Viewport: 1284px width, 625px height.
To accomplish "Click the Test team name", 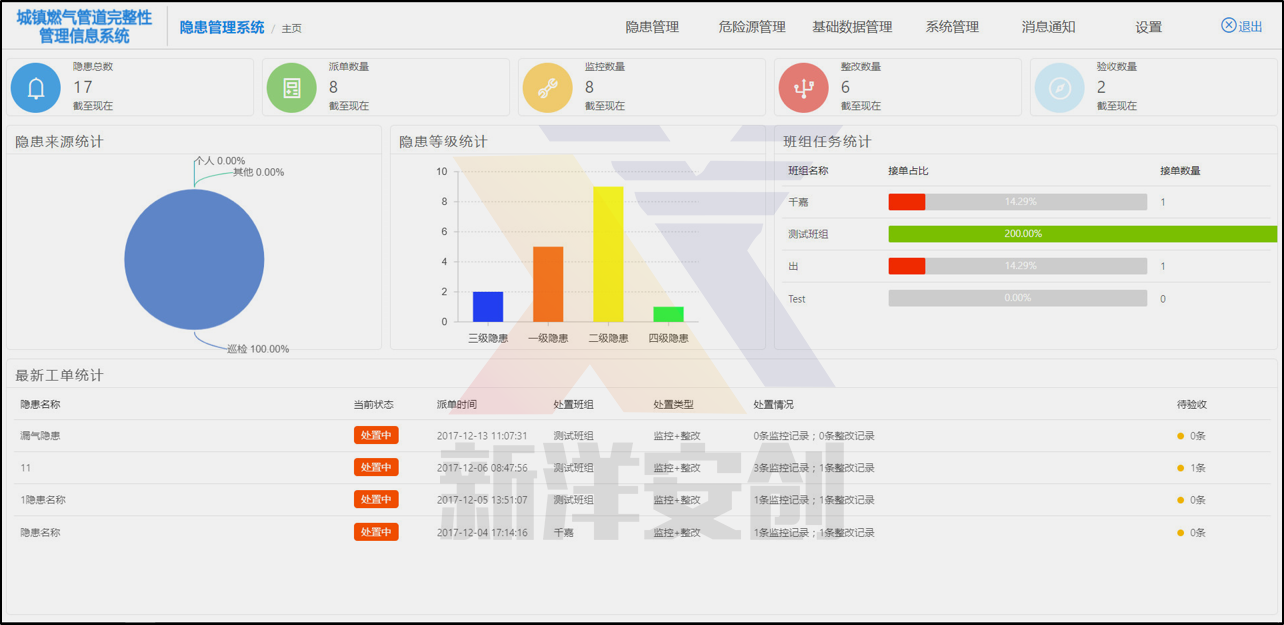I will click(x=797, y=299).
